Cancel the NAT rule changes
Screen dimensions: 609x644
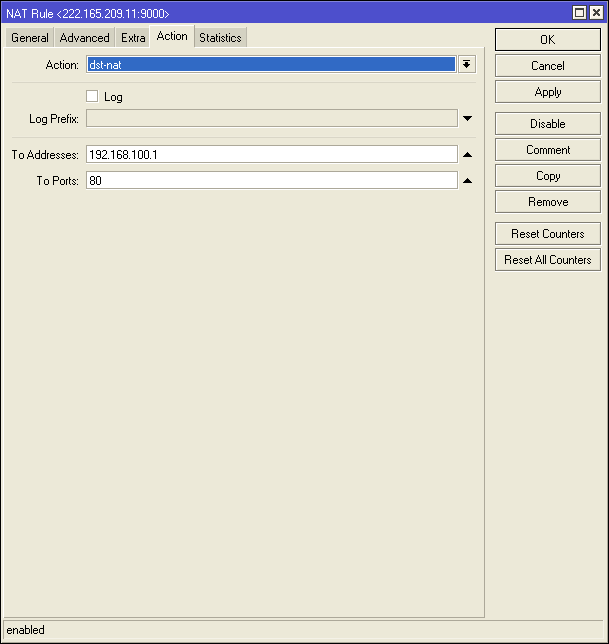547,66
